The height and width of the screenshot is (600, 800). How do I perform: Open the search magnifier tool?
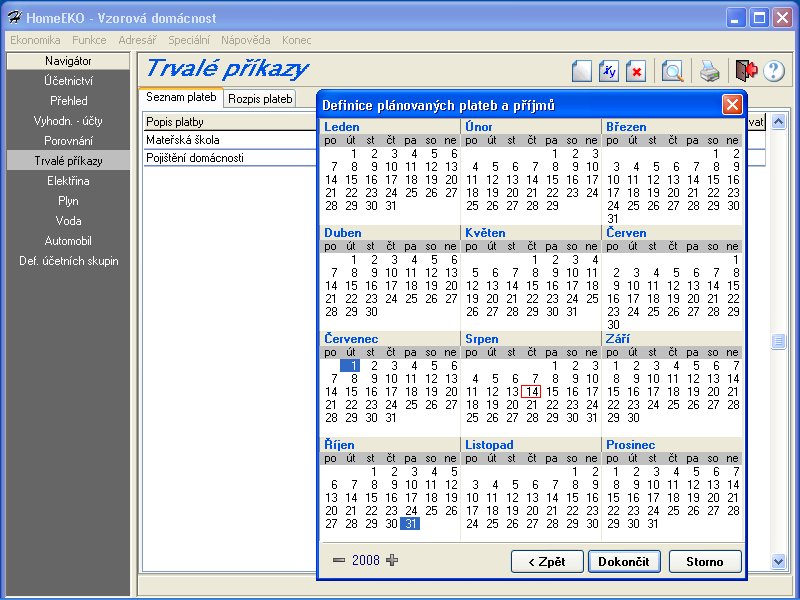tap(672, 71)
